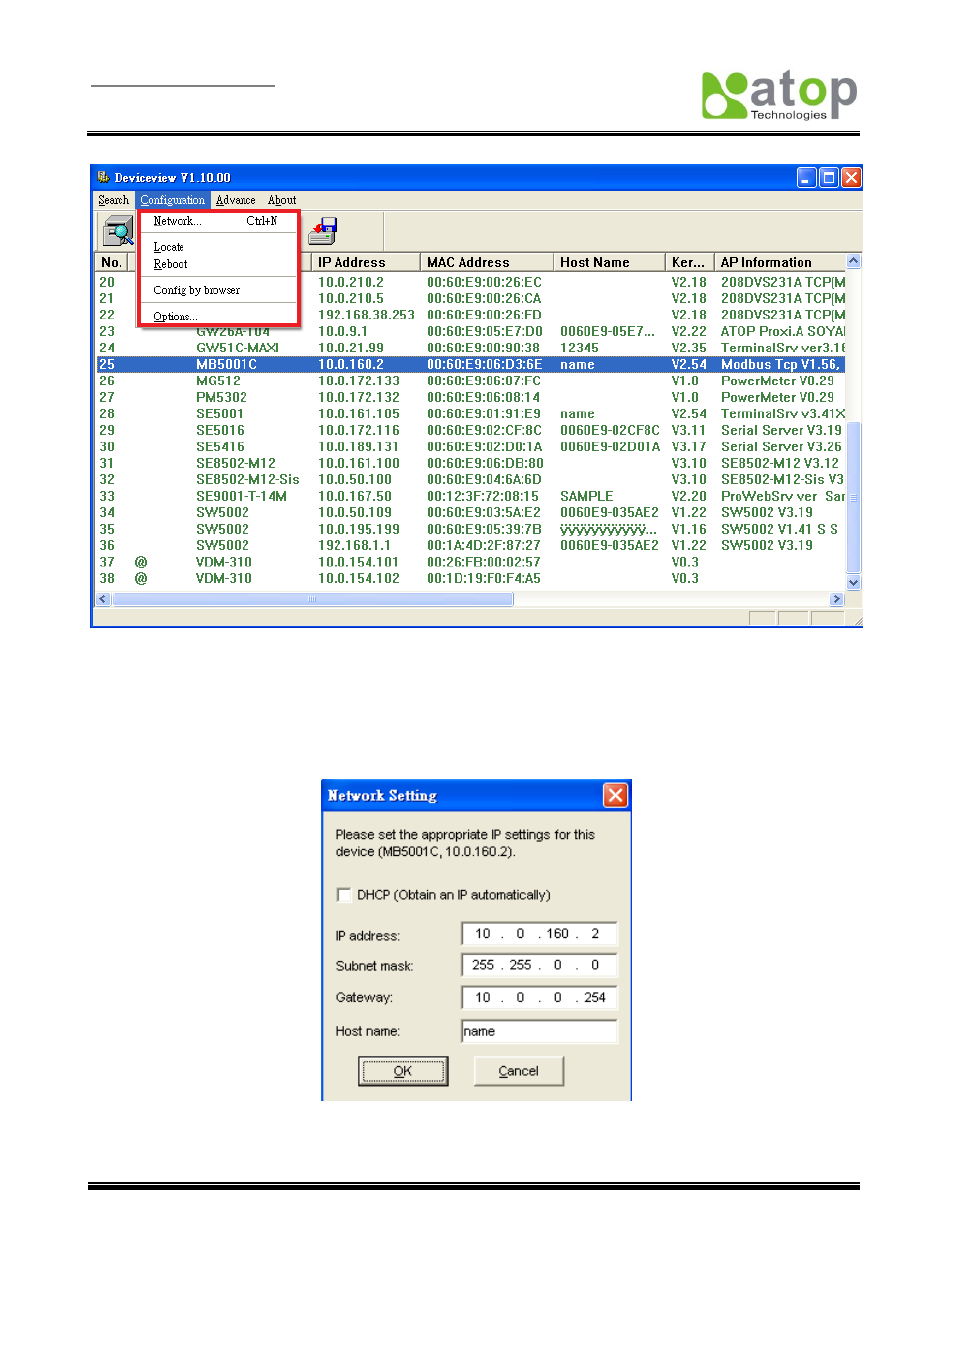954x1350 pixels.
Task: Click the IP address input field
Action: [539, 934]
